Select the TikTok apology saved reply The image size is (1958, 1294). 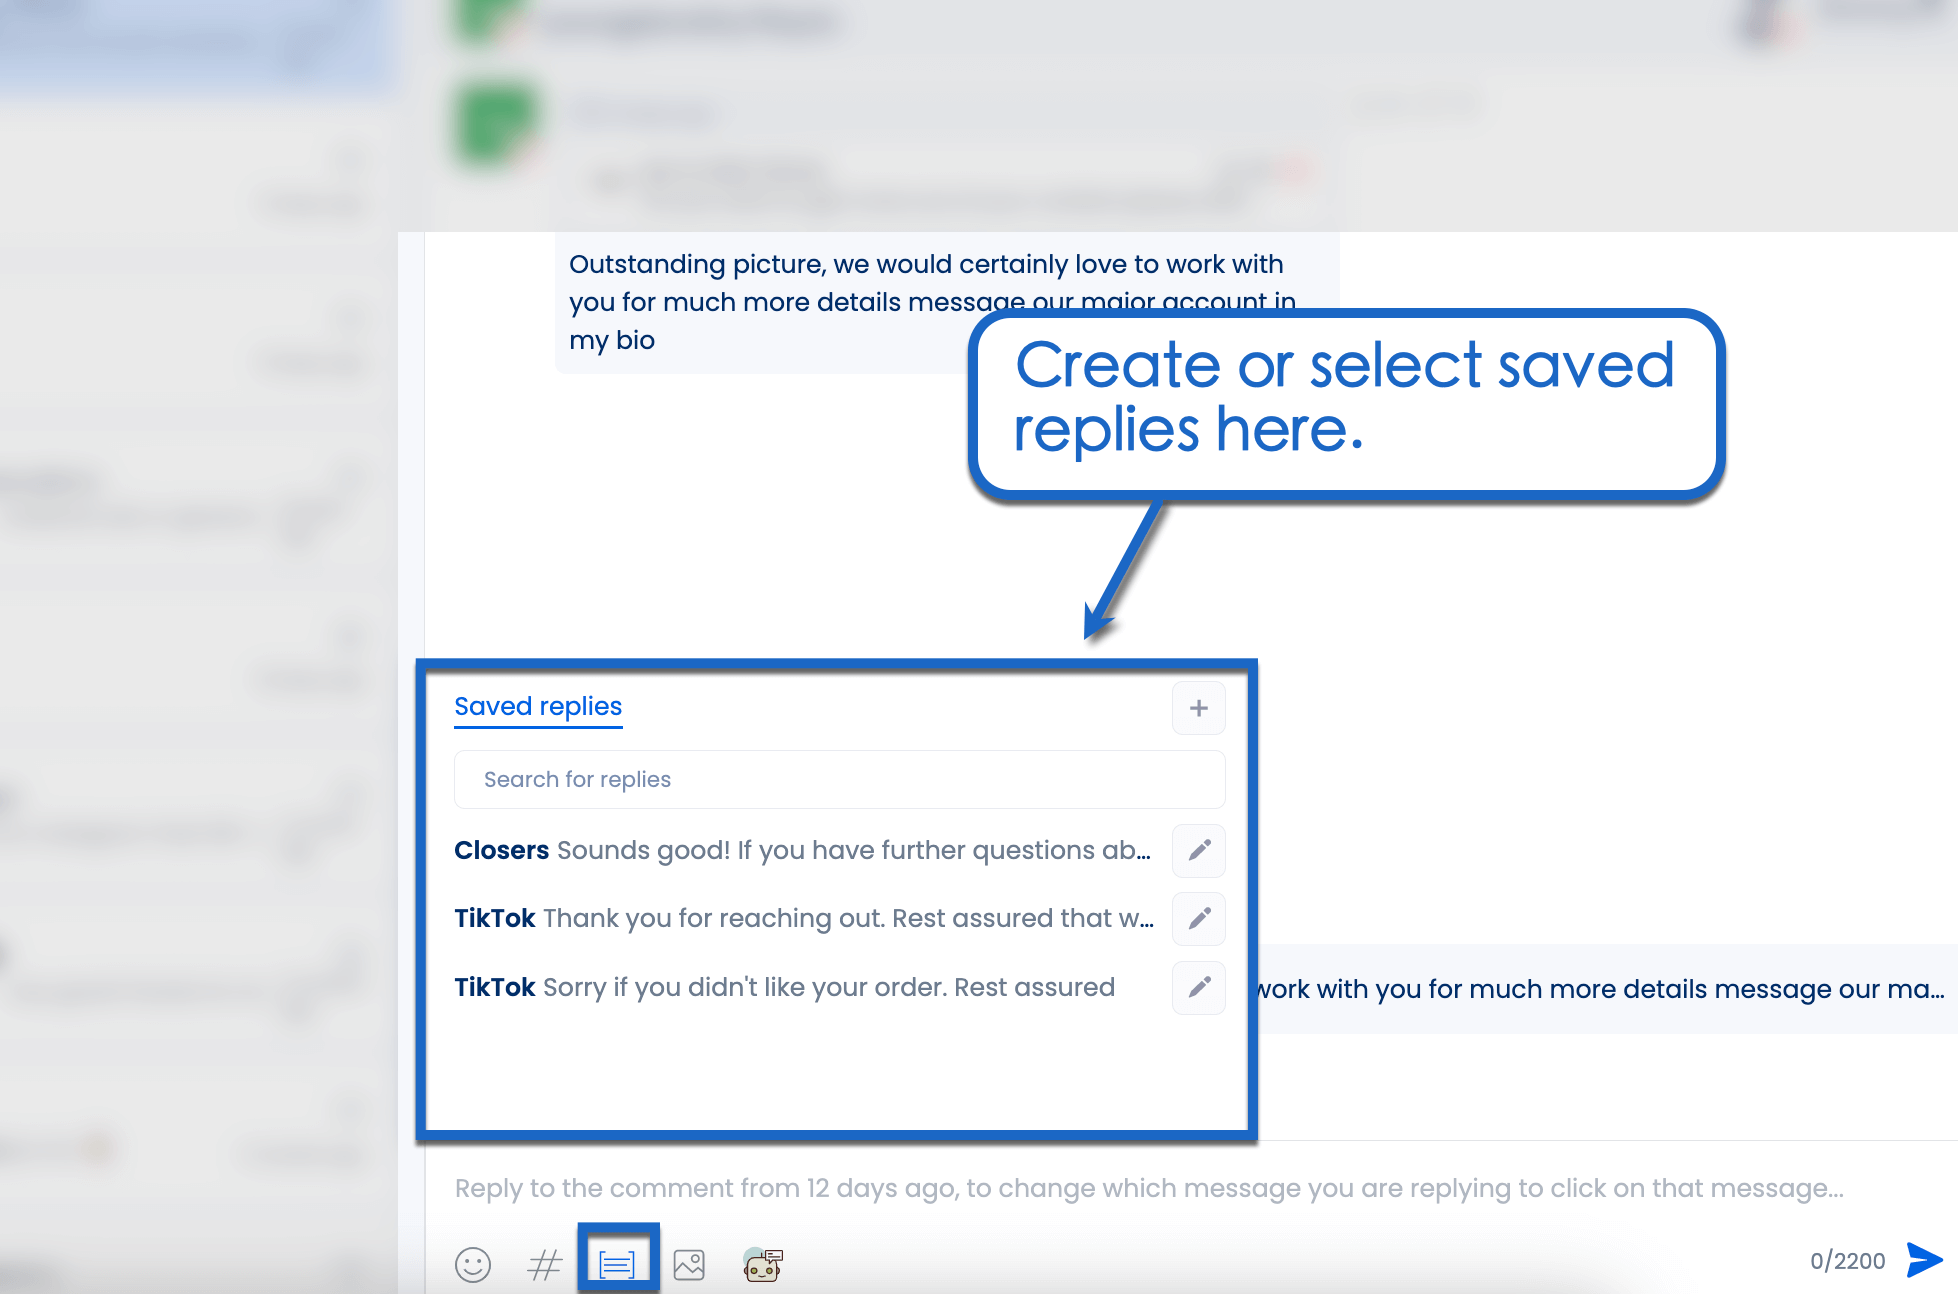click(784, 988)
